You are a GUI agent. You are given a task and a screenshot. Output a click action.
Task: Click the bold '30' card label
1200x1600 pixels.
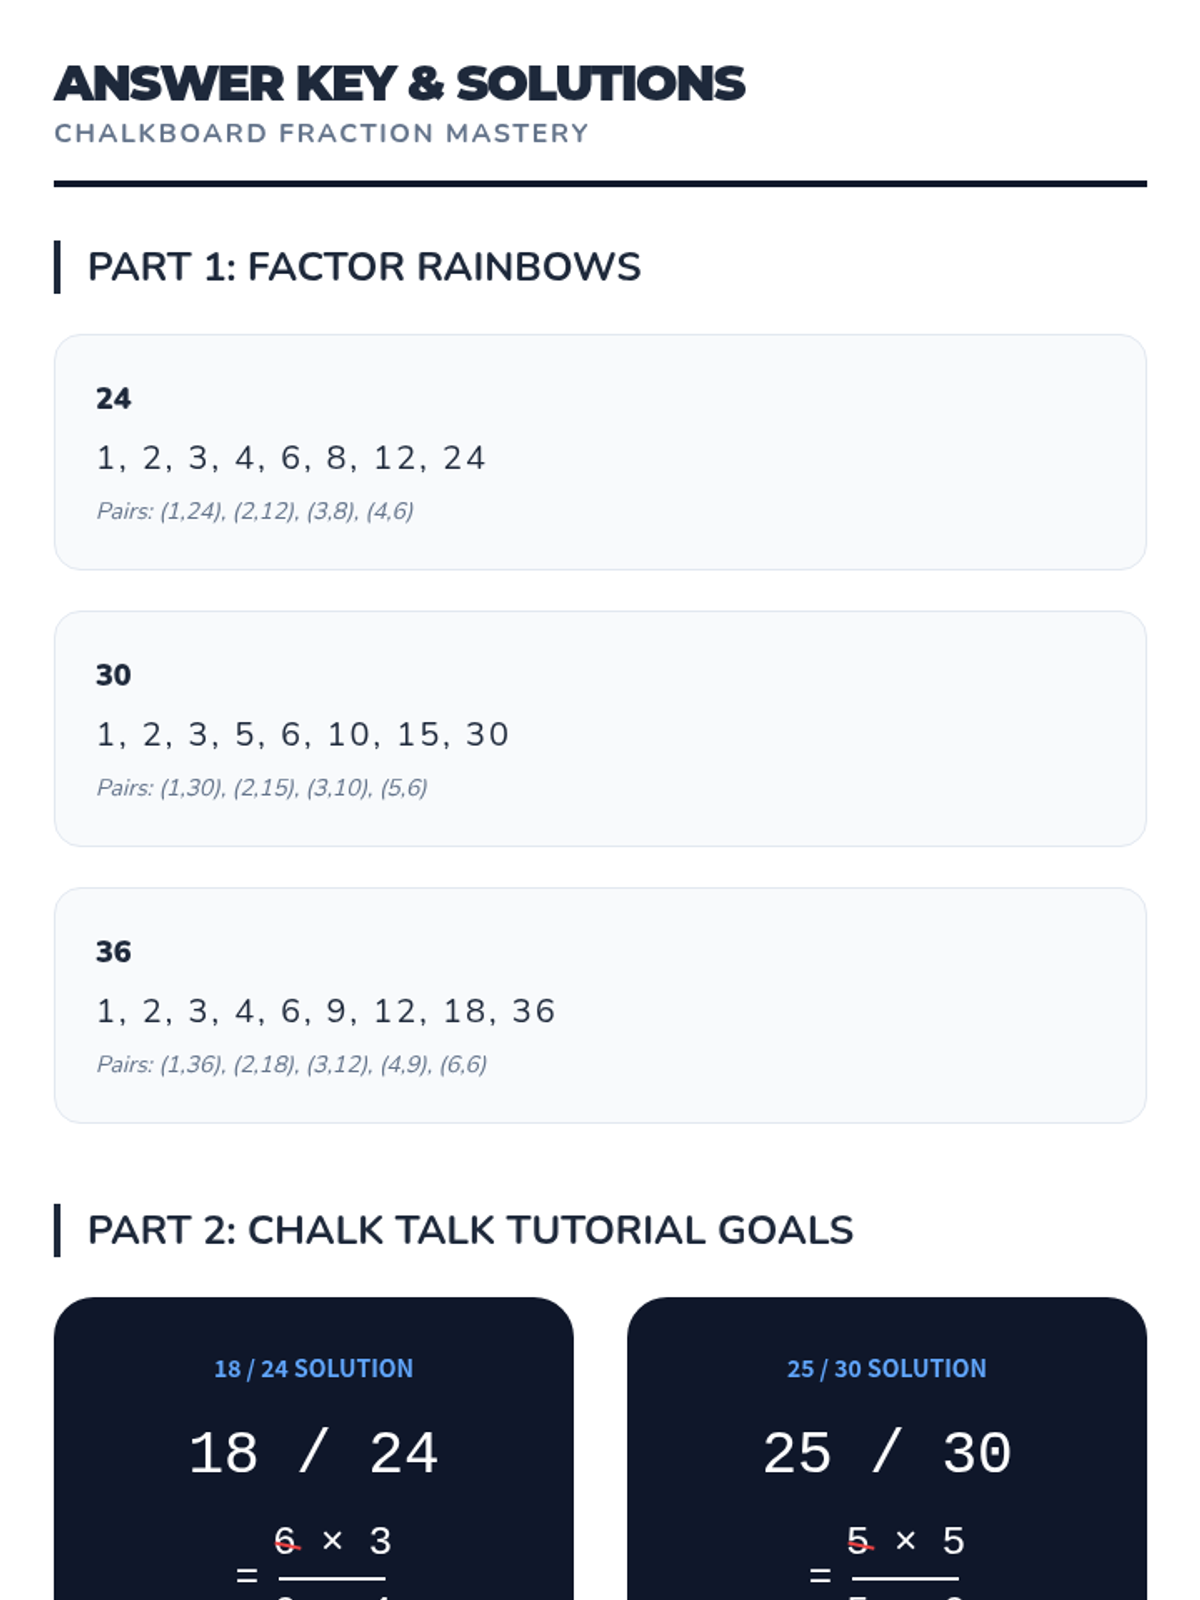tap(113, 675)
